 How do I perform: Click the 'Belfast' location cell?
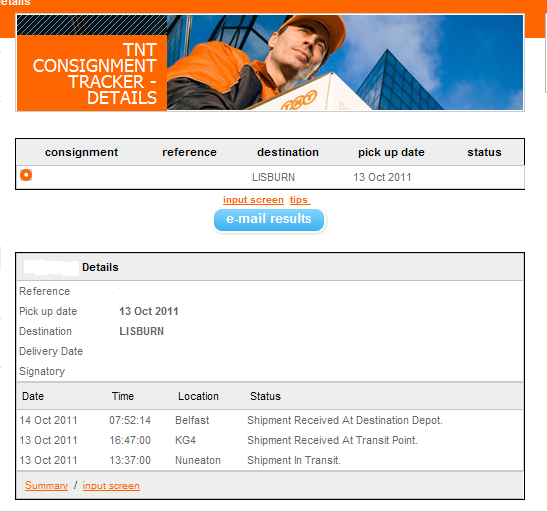[x=192, y=420]
